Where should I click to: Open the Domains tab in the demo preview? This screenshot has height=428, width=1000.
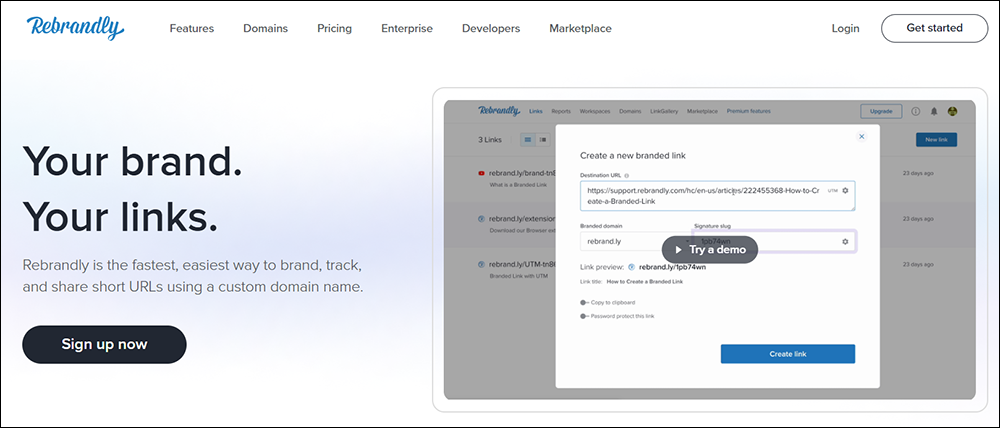[630, 111]
